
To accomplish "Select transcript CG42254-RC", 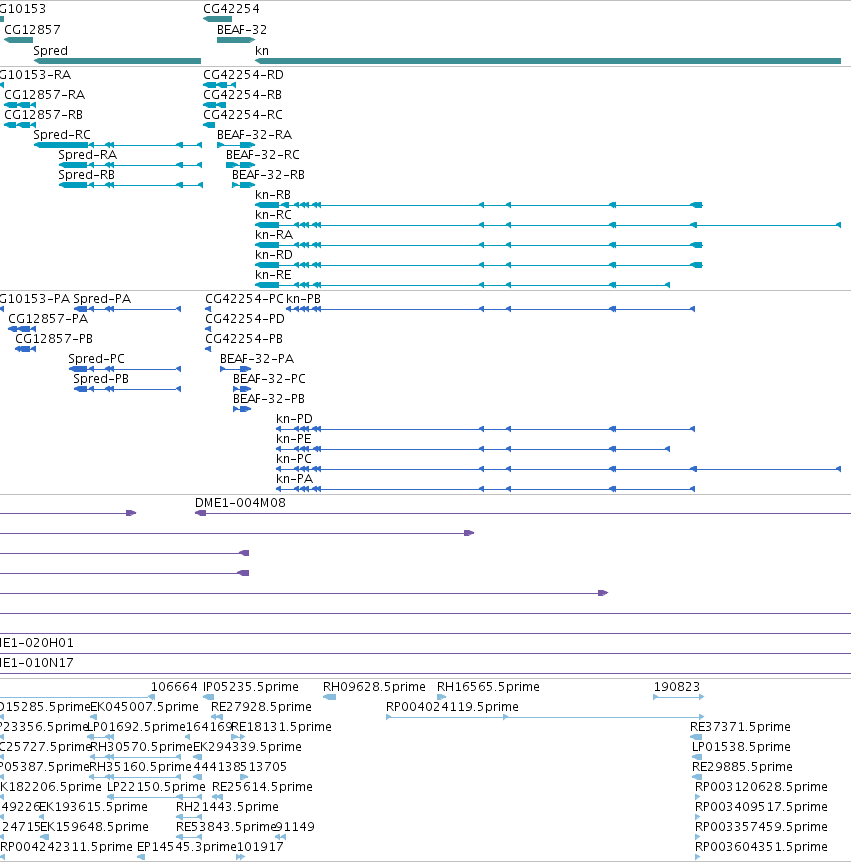I will click(209, 125).
